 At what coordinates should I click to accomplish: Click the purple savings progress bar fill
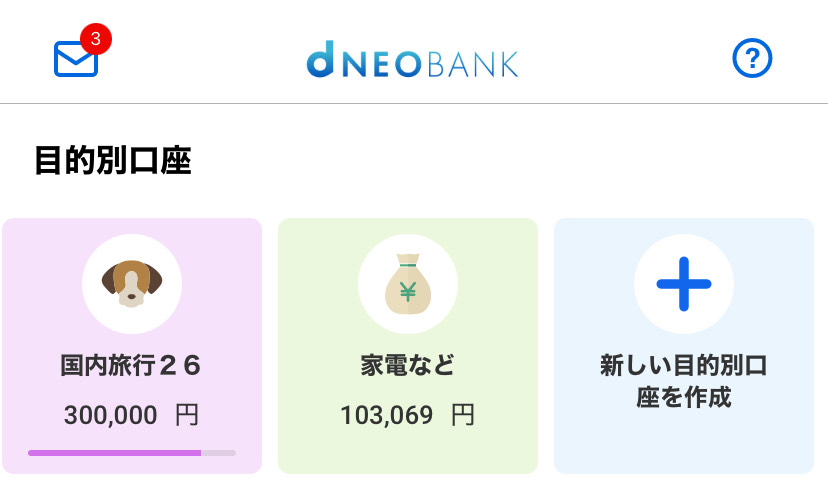coord(114,453)
